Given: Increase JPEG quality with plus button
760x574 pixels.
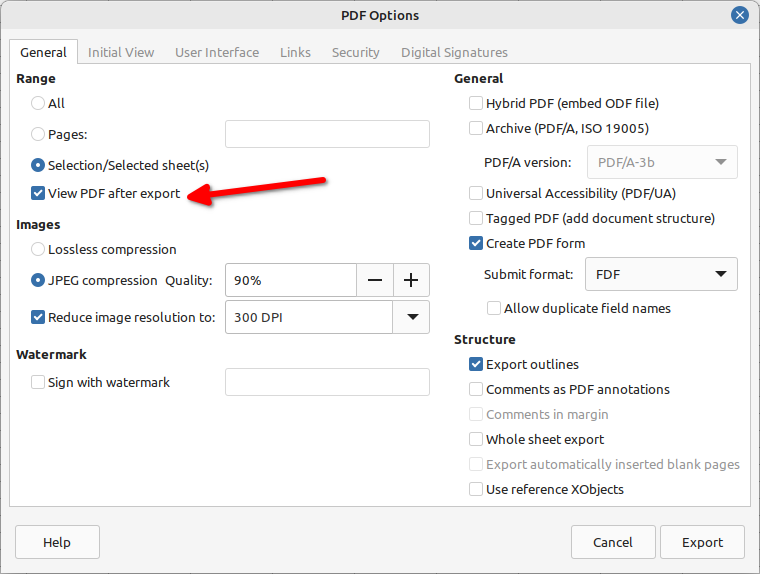Looking at the screenshot, I should (411, 280).
